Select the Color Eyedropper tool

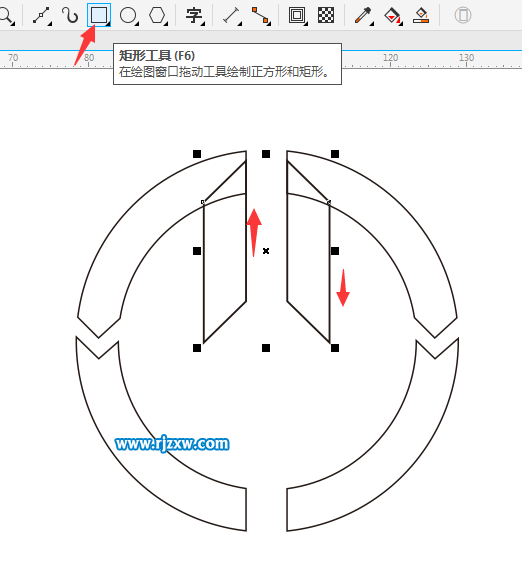click(363, 16)
